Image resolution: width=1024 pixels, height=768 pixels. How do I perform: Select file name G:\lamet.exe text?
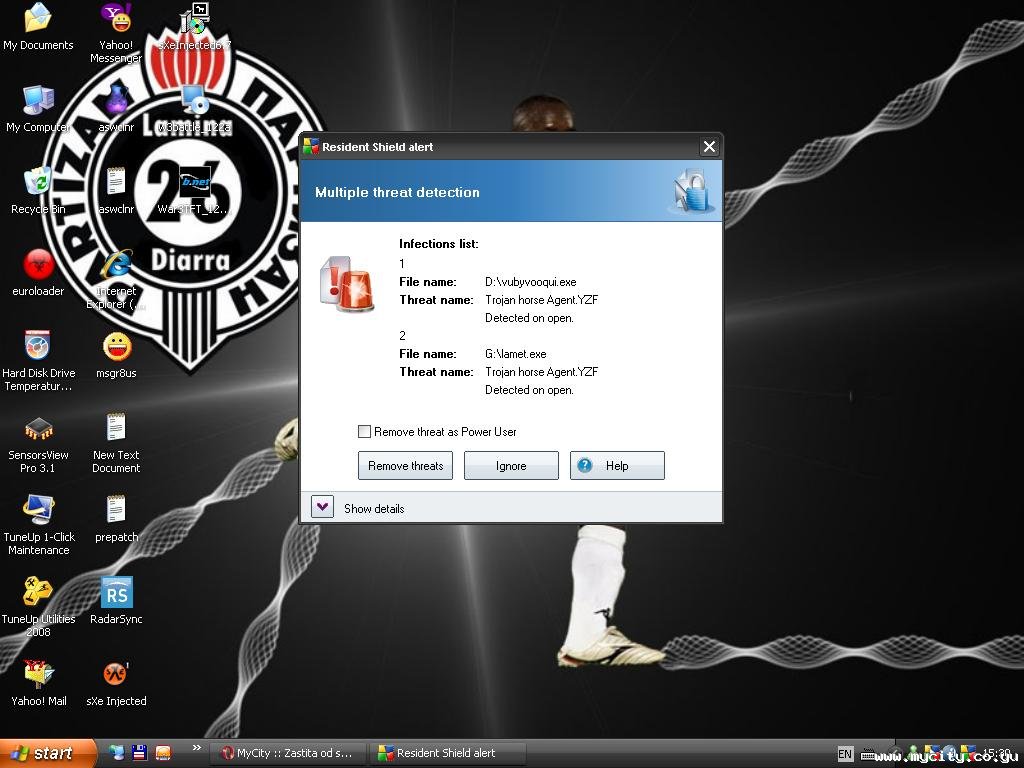click(x=515, y=354)
